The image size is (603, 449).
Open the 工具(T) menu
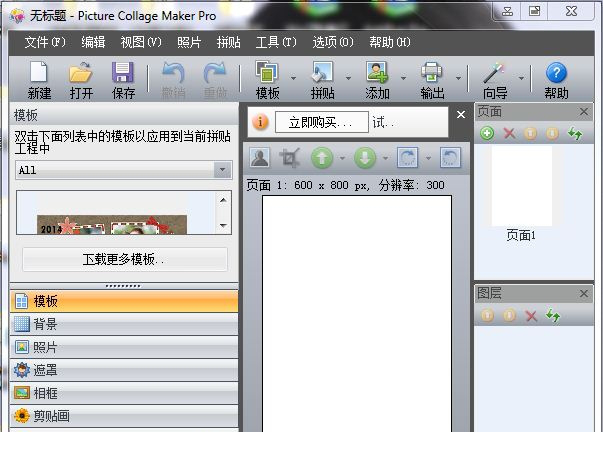click(x=276, y=42)
